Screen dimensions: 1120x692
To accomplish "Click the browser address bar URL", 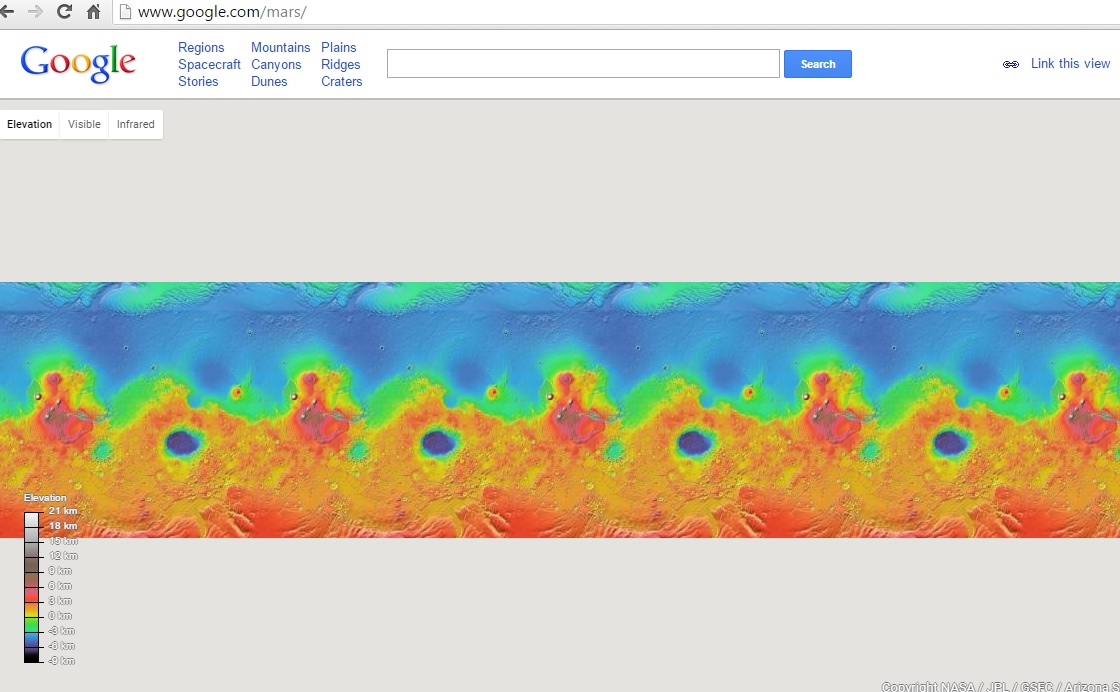I will coord(222,12).
